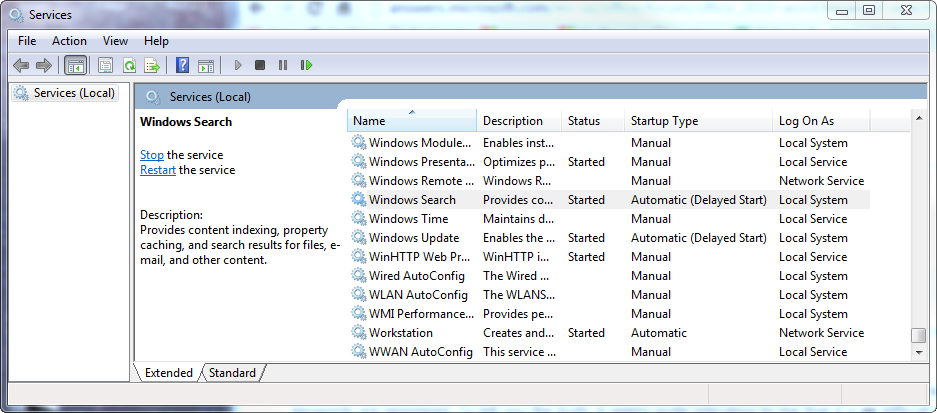Click Restart the service link
This screenshot has width=937, height=413.
(158, 170)
